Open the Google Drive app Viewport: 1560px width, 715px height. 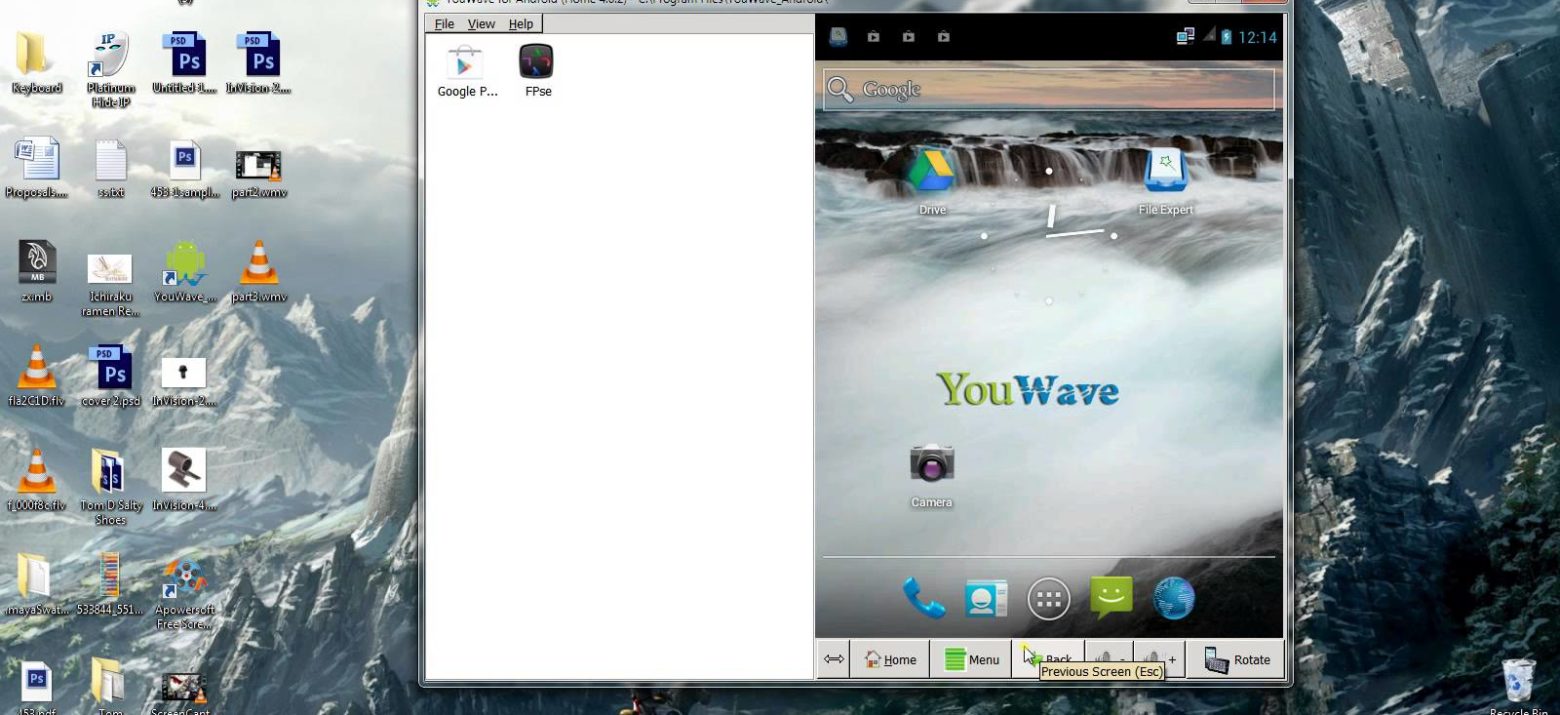pyautogui.click(x=931, y=172)
